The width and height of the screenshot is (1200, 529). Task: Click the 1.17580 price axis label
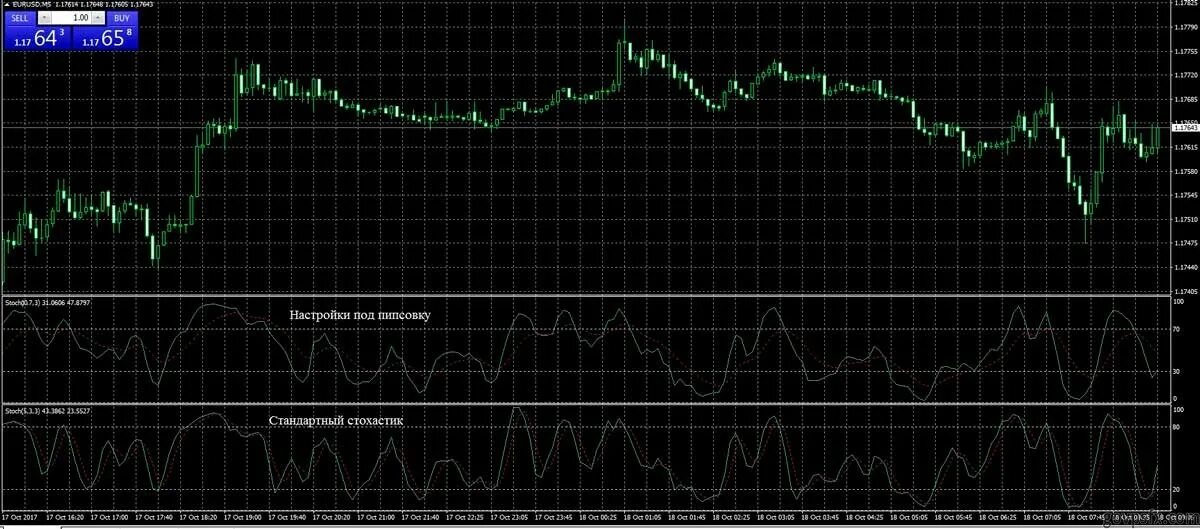1184,171
